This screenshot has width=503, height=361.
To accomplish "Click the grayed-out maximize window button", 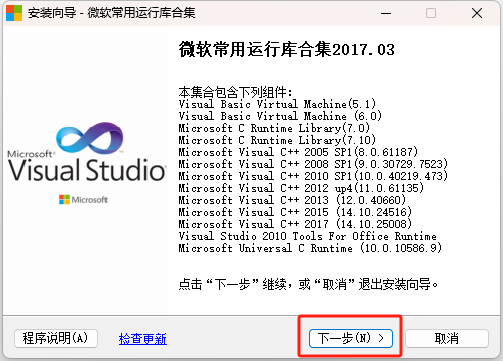I will pyautogui.click(x=431, y=13).
